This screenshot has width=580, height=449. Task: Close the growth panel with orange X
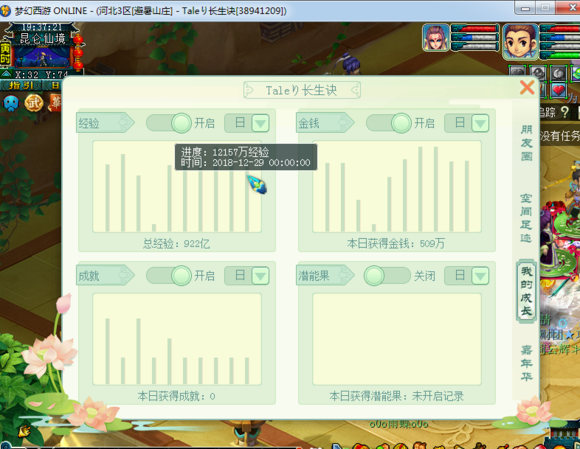[x=527, y=88]
